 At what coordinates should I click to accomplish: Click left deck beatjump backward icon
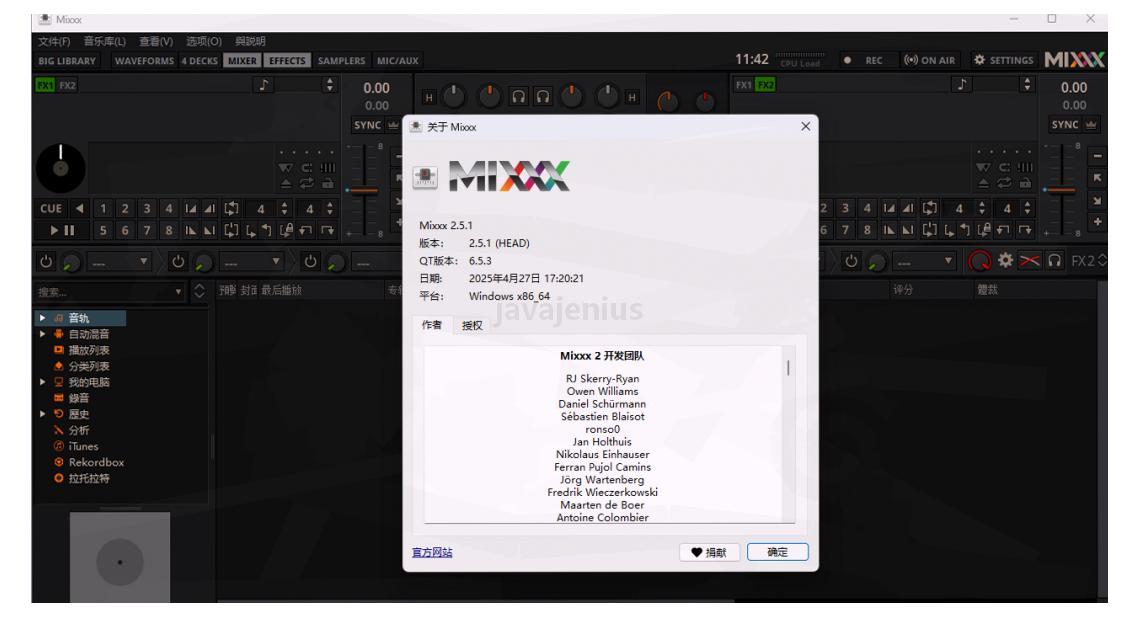coord(307,230)
